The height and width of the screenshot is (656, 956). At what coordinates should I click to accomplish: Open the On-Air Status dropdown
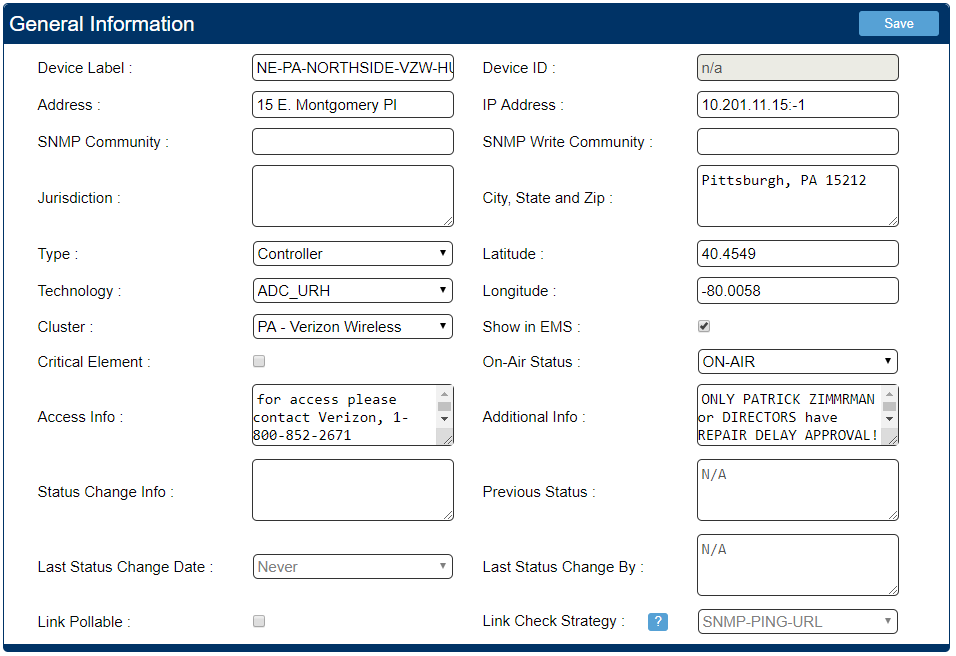[x=797, y=362]
